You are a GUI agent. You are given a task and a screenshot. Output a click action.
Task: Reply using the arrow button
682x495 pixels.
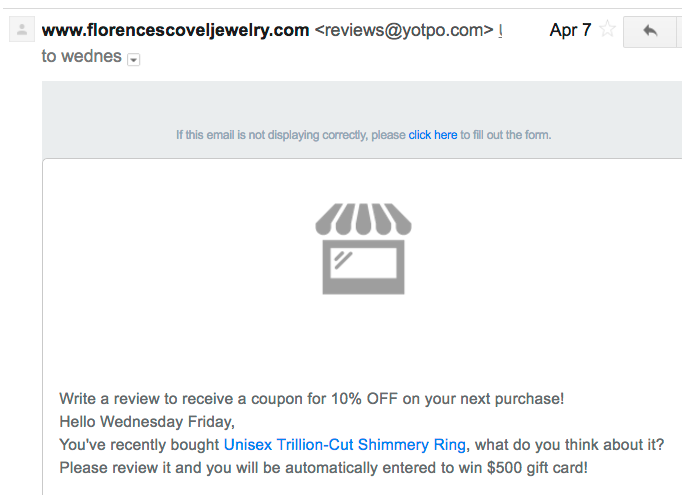pos(650,31)
